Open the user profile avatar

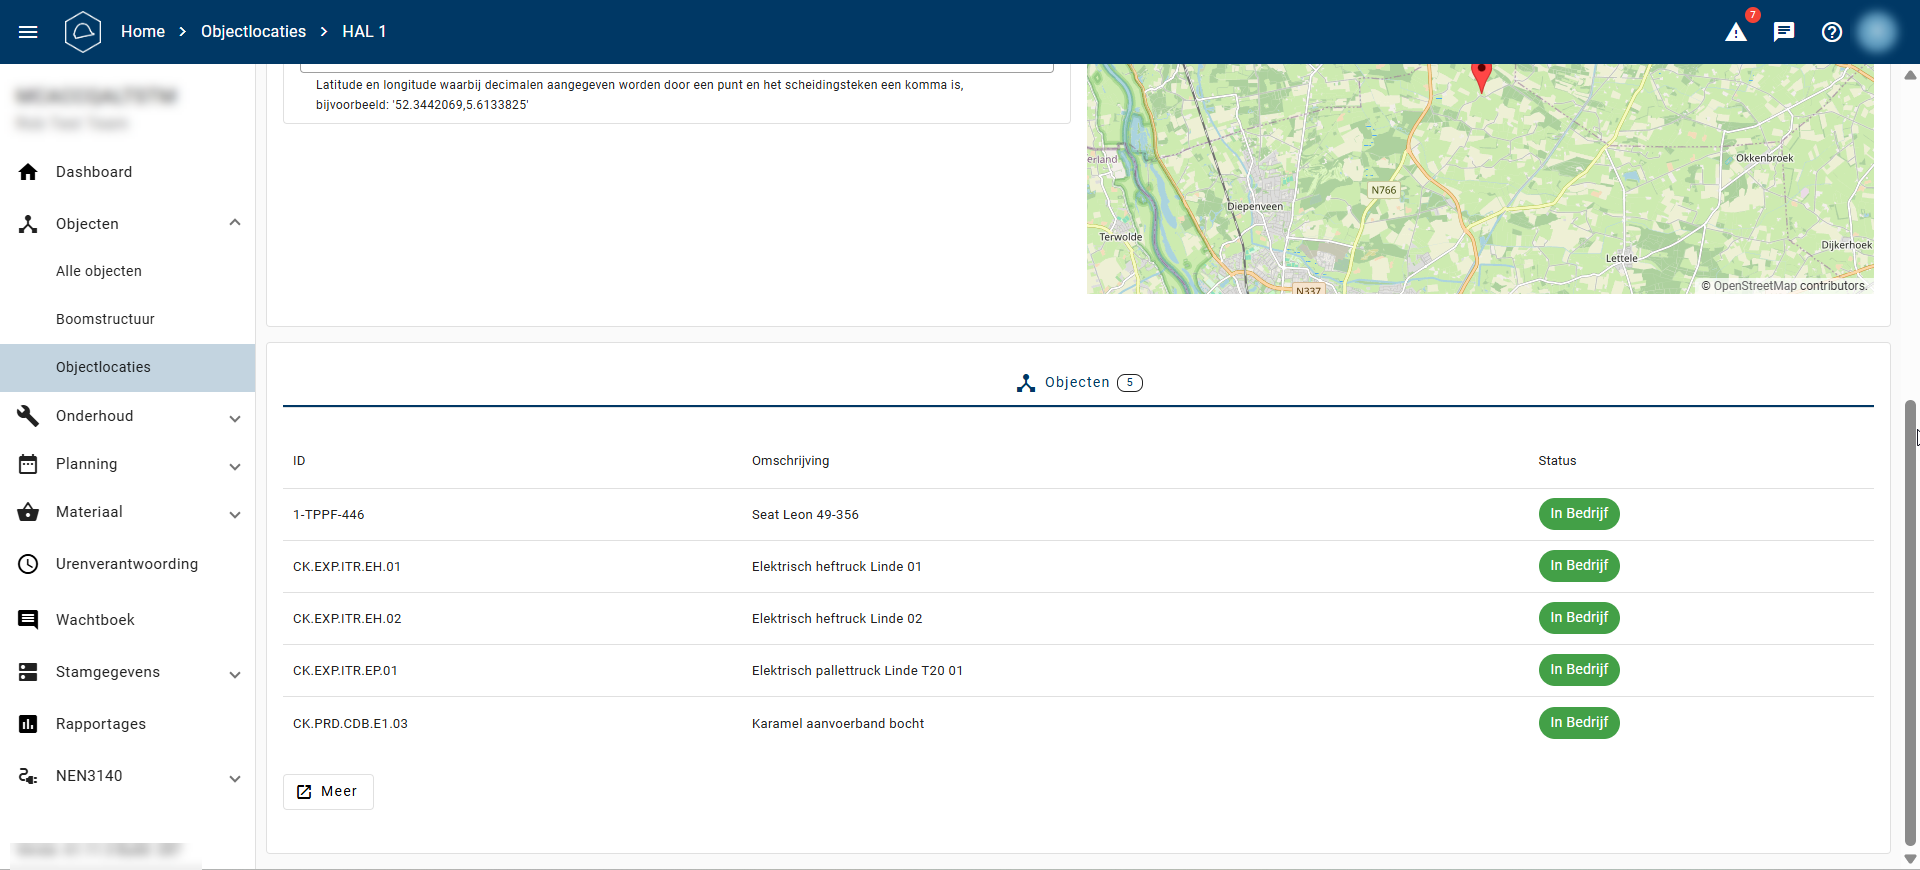[x=1877, y=32]
